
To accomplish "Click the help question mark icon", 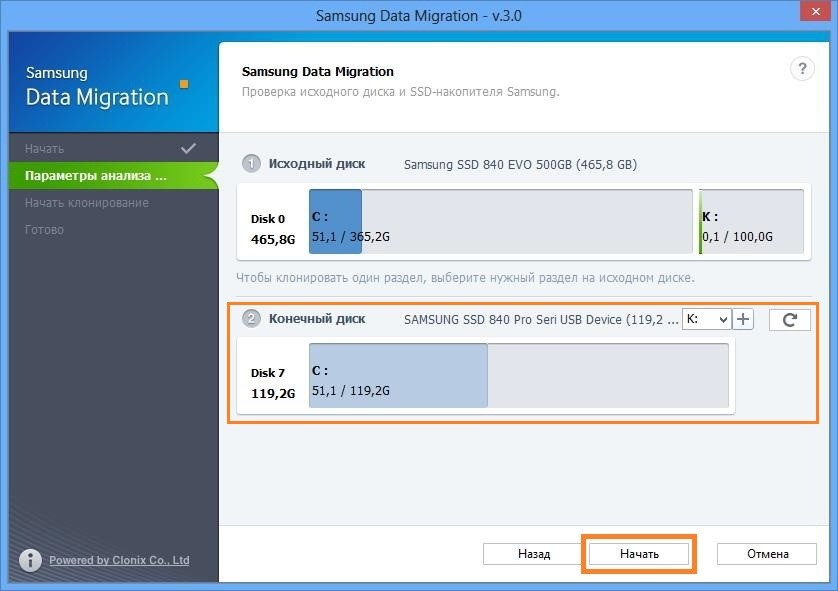I will [802, 69].
